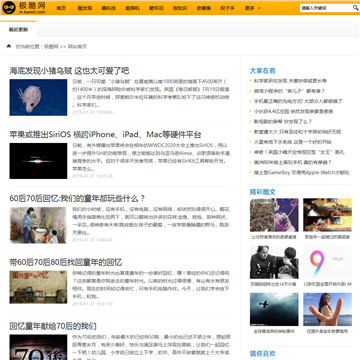Click the 精彩图文 section heading
This screenshot has height=360, width=360.
point(263,192)
